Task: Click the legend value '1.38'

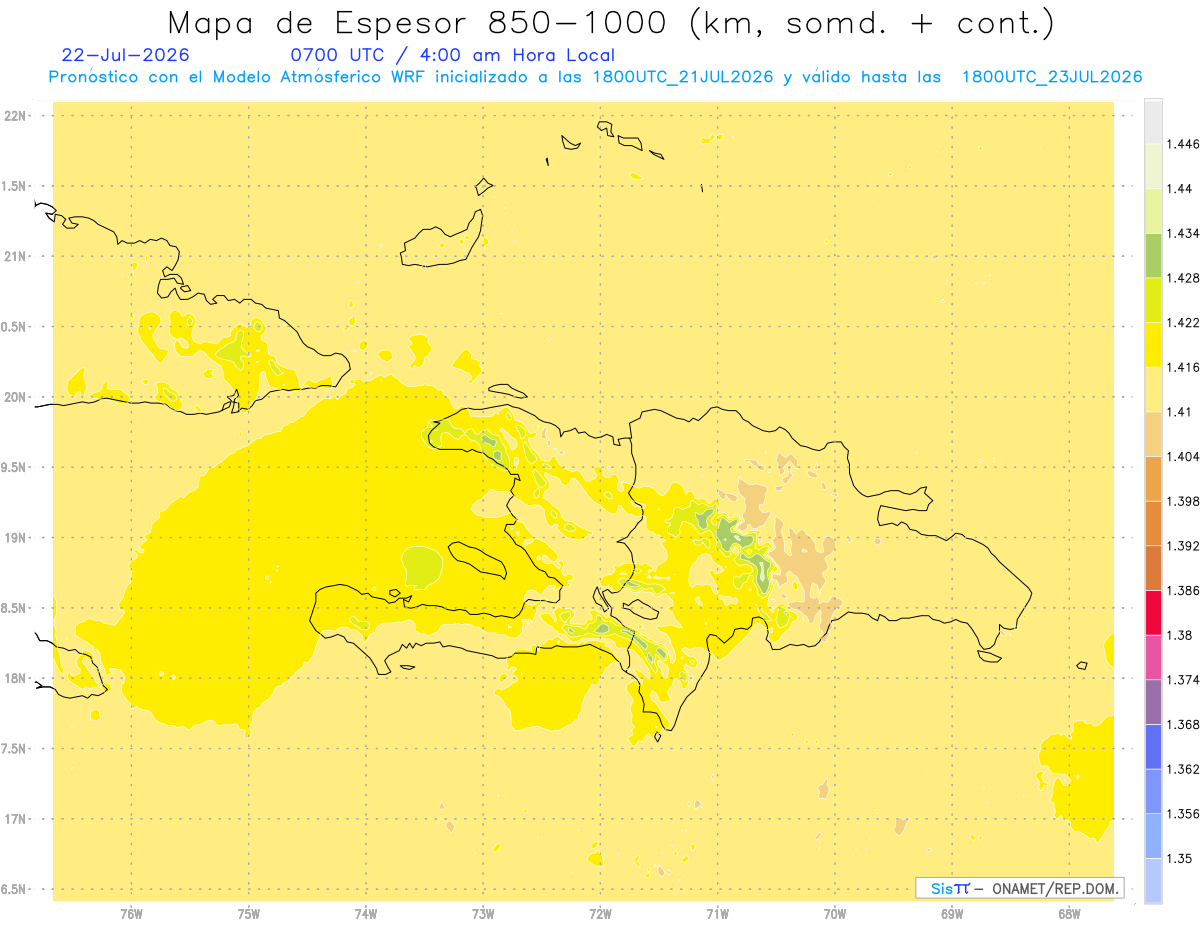Action: (x=1181, y=635)
